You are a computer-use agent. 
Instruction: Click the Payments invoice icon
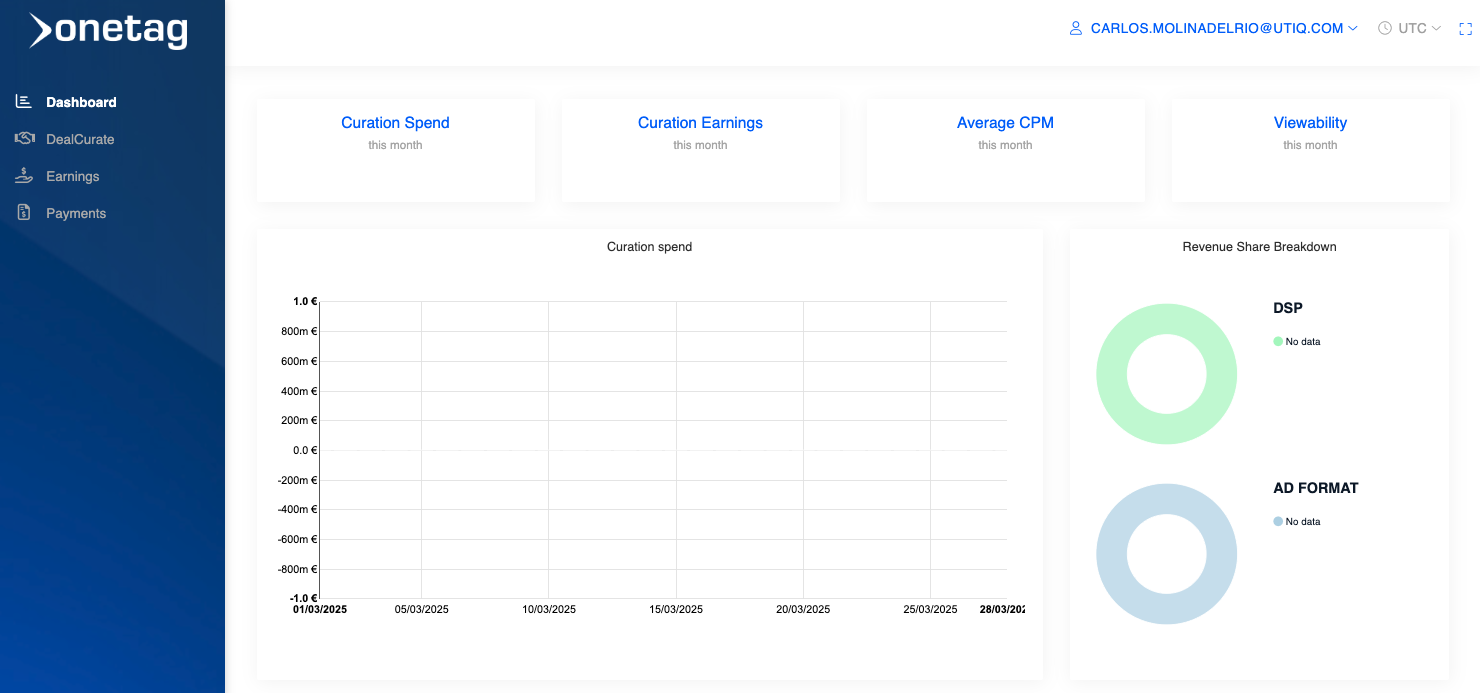pos(24,213)
